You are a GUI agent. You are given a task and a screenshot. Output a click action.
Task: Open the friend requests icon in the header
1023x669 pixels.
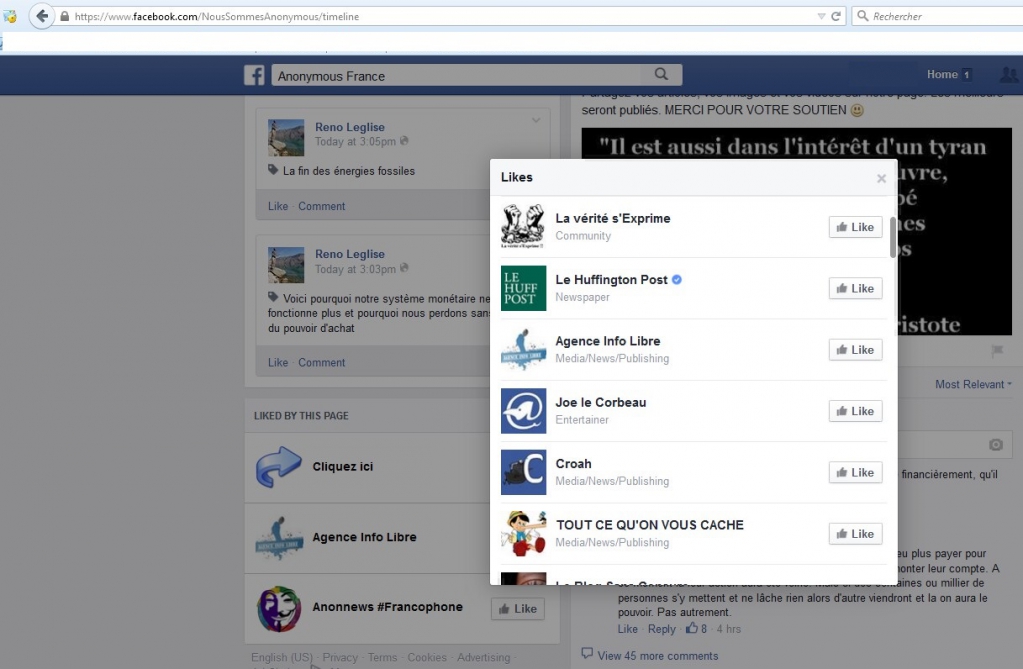point(1010,74)
